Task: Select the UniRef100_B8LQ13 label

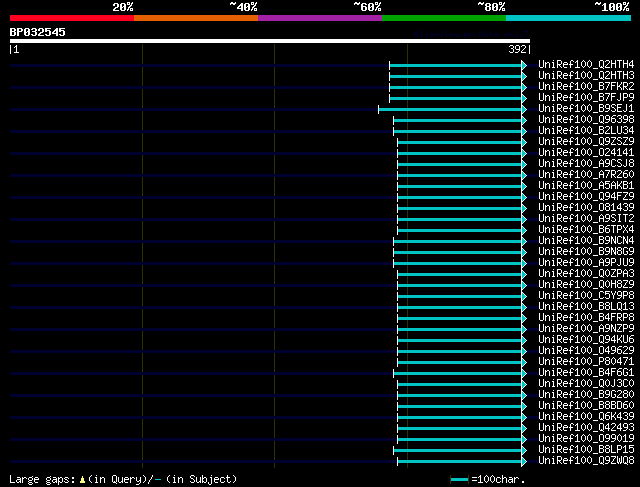Action: [x=586, y=307]
